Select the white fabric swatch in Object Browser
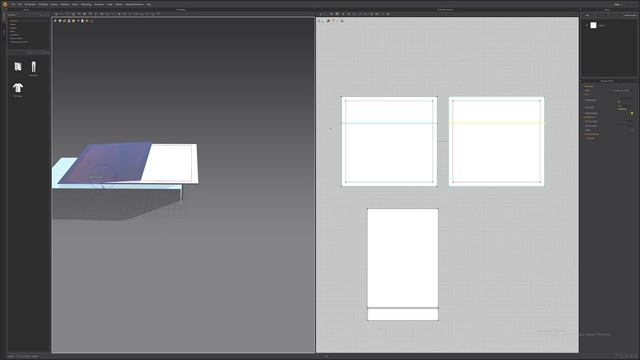 click(x=593, y=25)
